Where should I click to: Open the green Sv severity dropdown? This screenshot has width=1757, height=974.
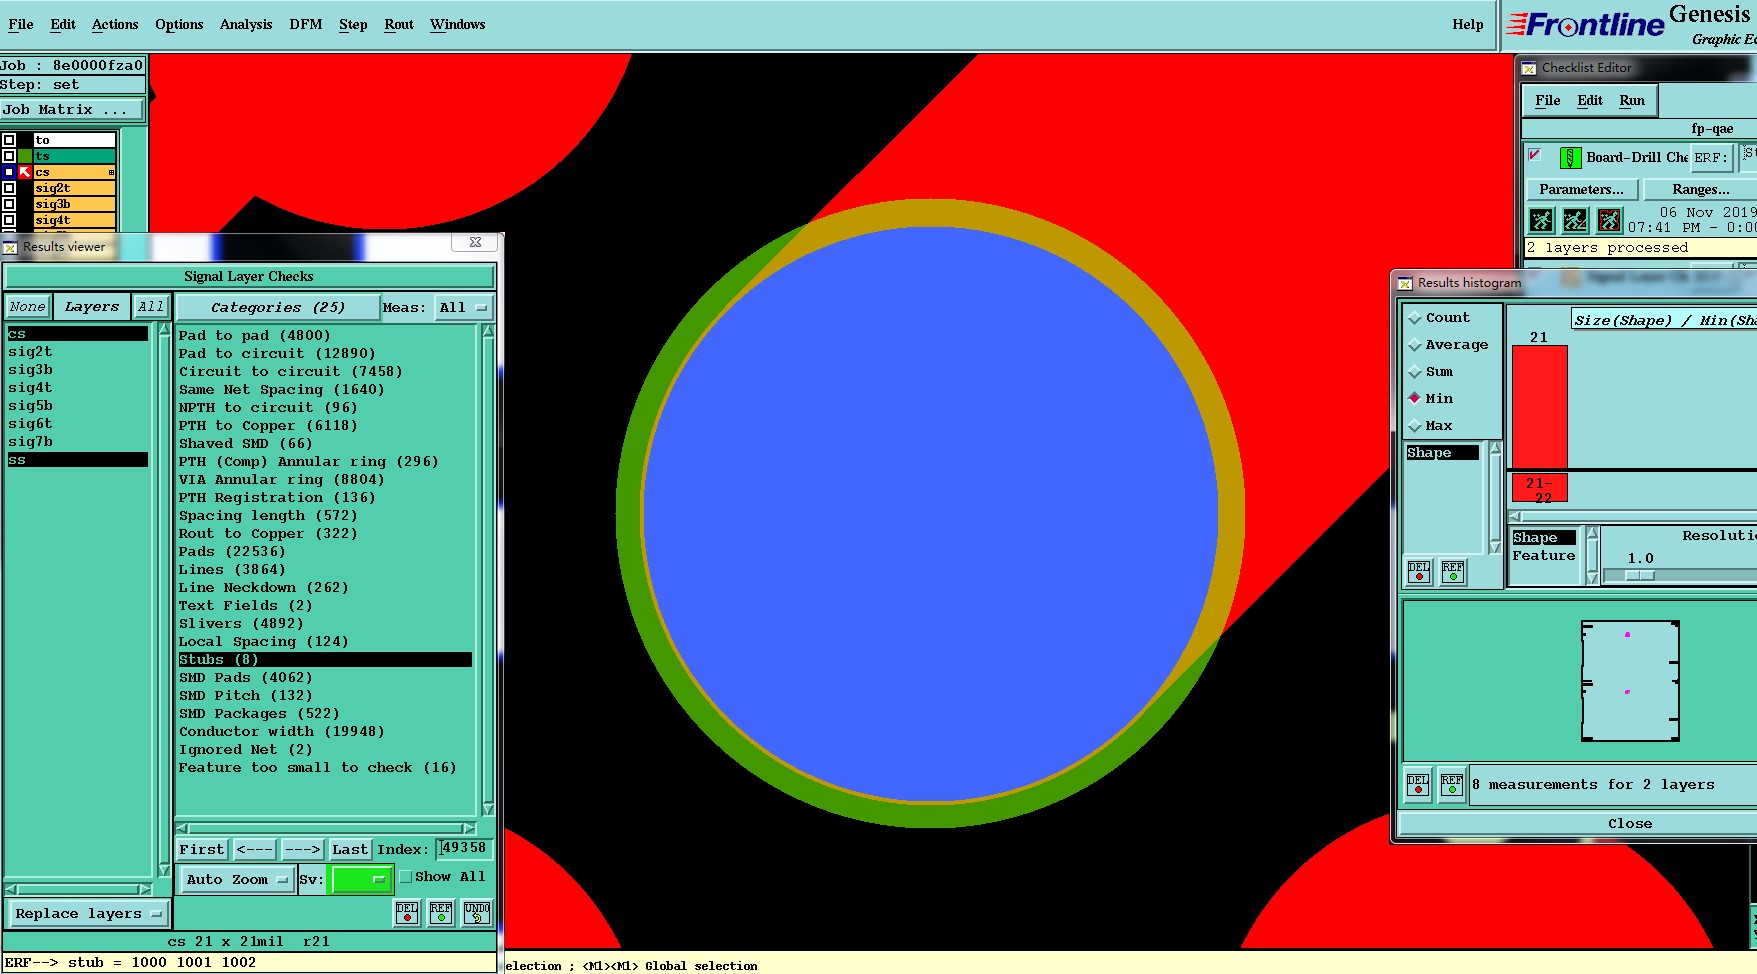(360, 880)
